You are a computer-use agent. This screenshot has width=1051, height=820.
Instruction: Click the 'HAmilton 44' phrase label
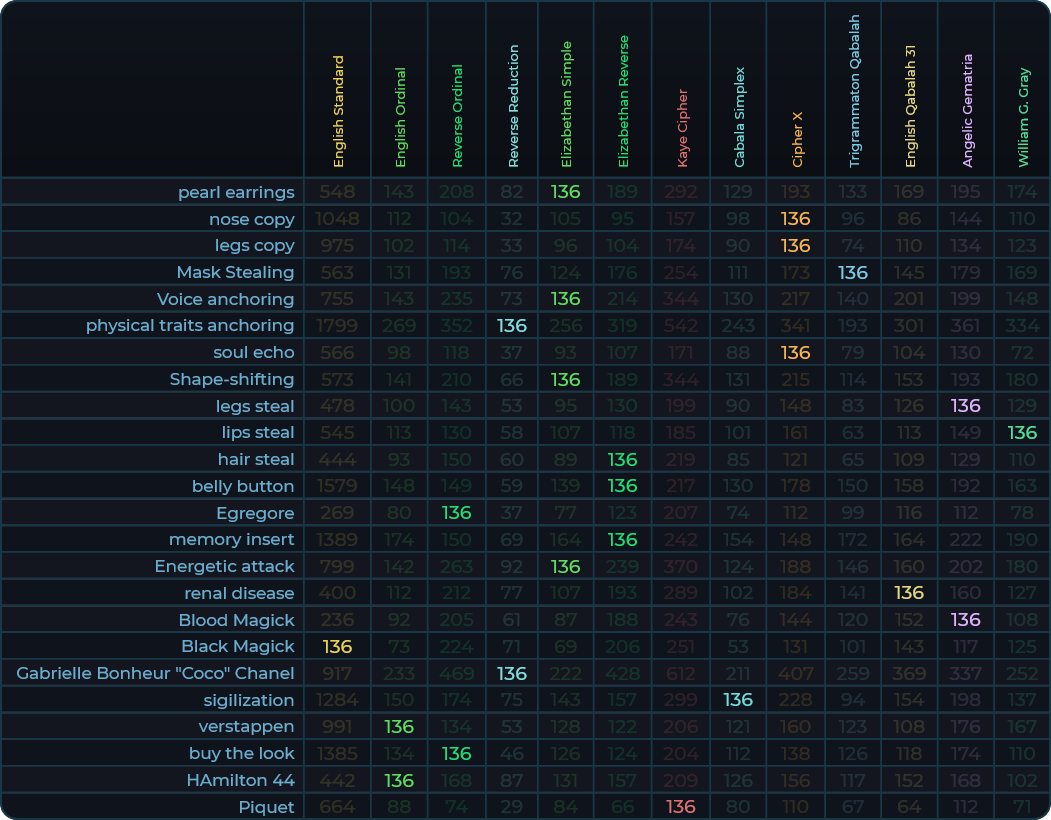[x=240, y=780]
